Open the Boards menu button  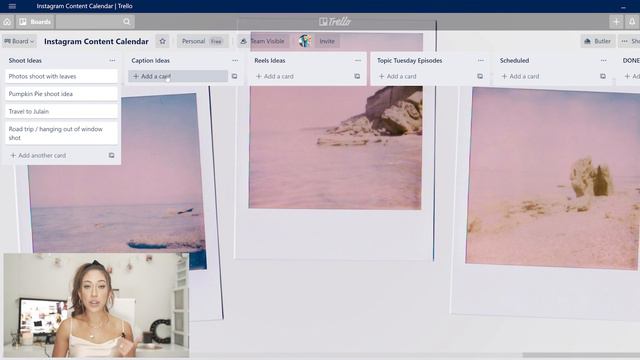pos(35,22)
